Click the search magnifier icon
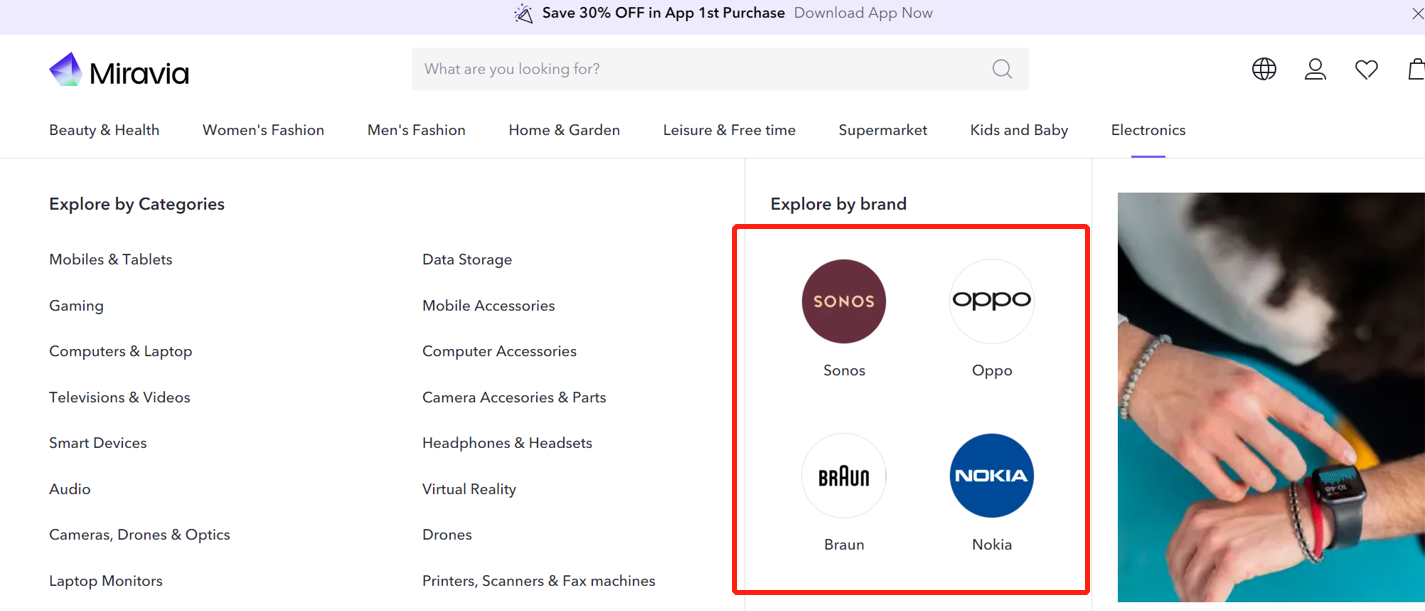Viewport: 1425px width, 611px height. [1002, 69]
